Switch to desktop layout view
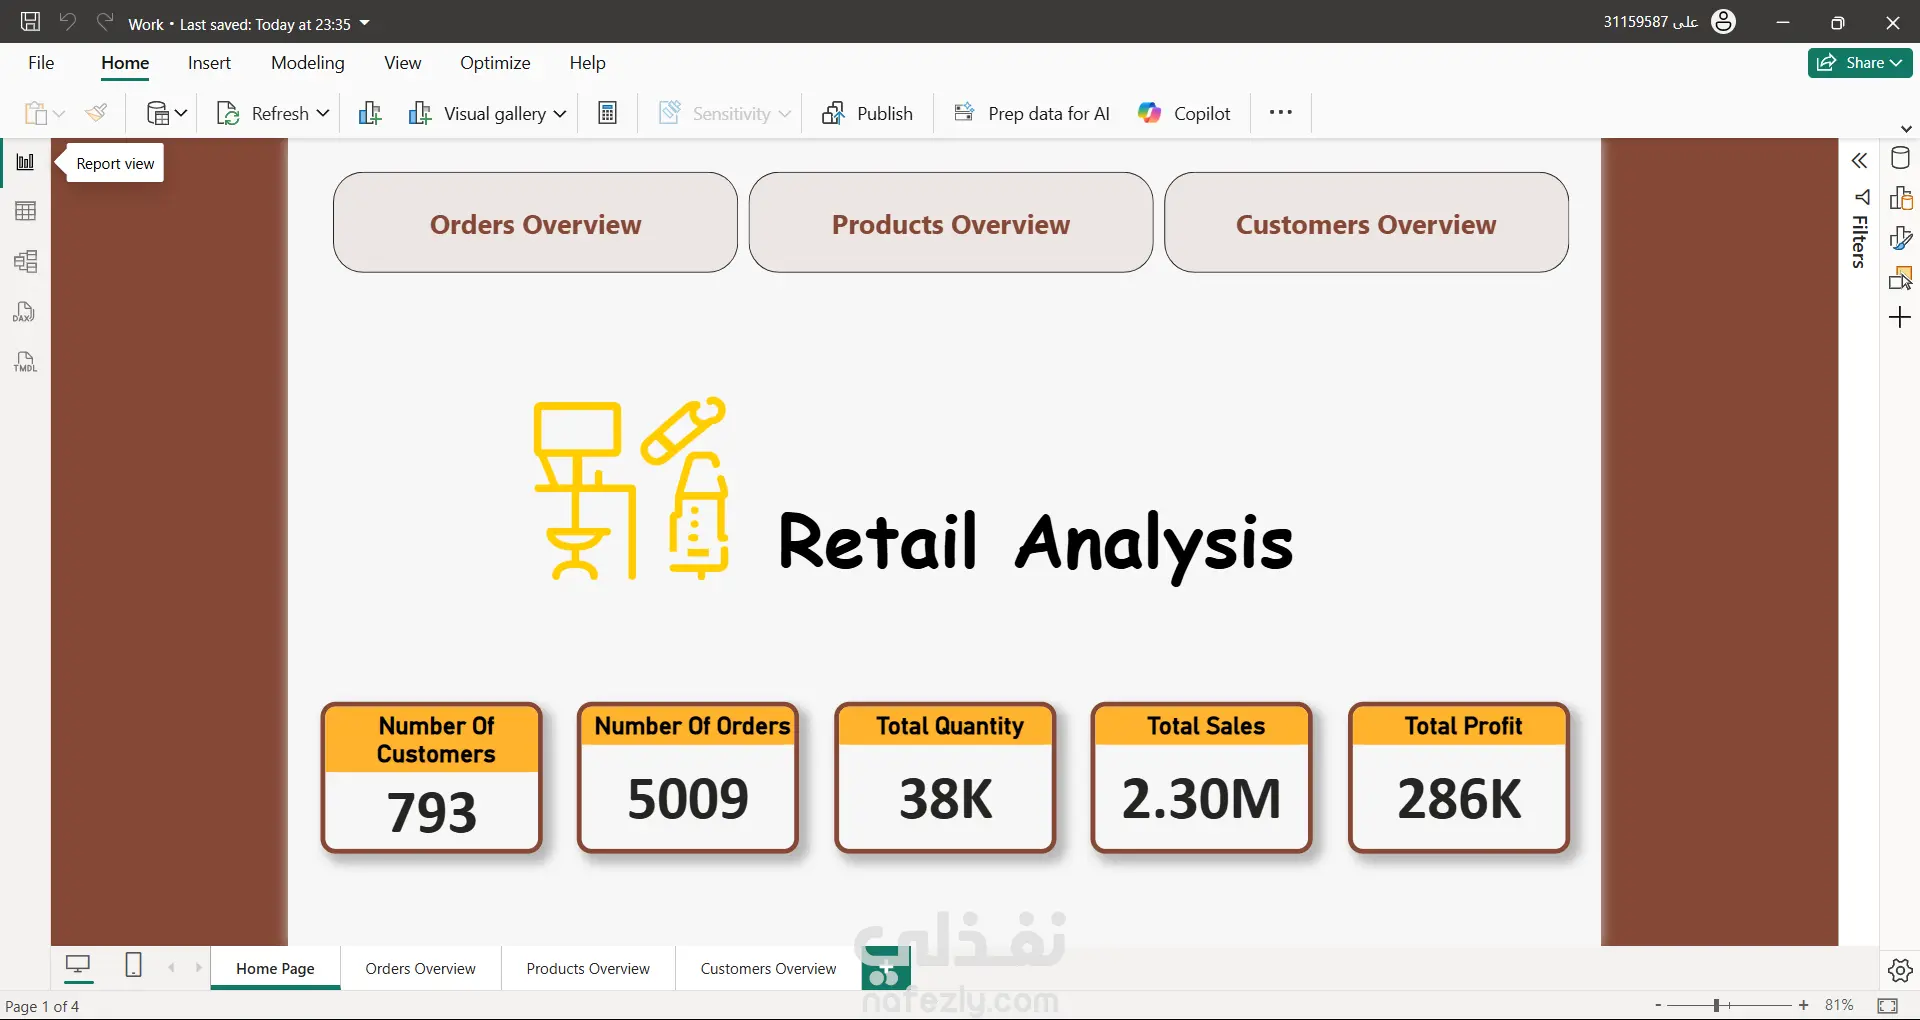The image size is (1920, 1020). (x=78, y=965)
